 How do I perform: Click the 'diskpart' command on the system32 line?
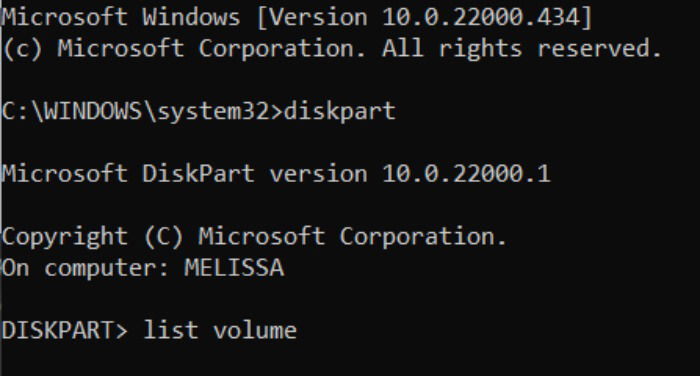click(x=340, y=112)
